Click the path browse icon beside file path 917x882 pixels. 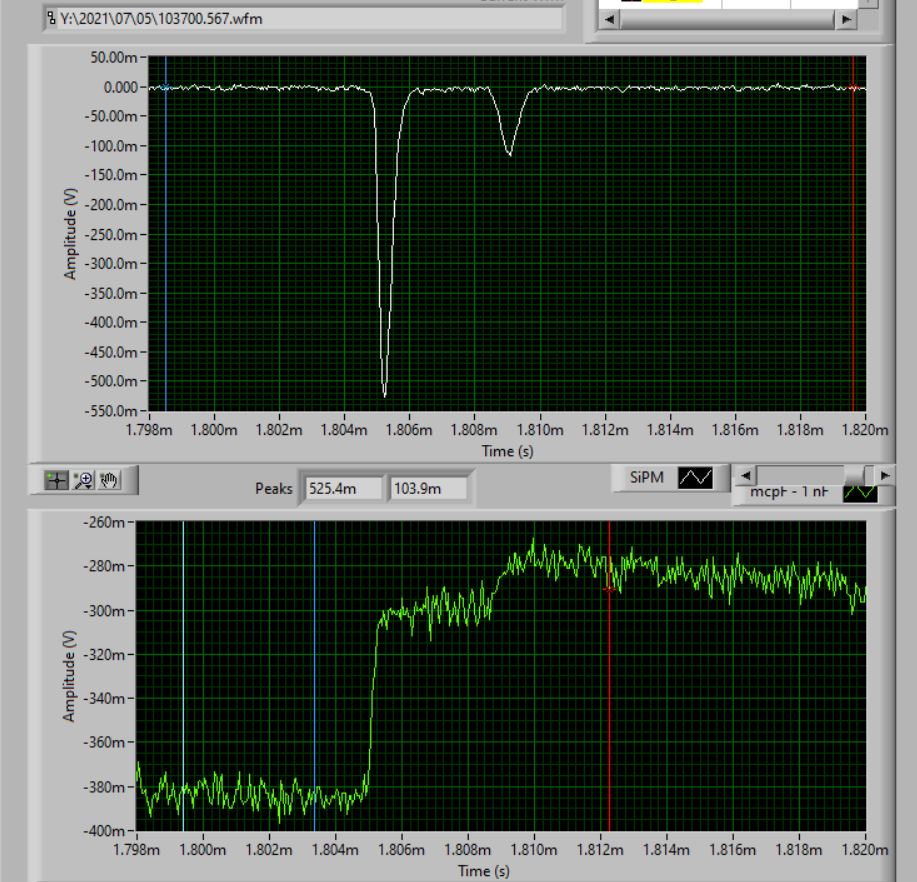click(x=51, y=19)
